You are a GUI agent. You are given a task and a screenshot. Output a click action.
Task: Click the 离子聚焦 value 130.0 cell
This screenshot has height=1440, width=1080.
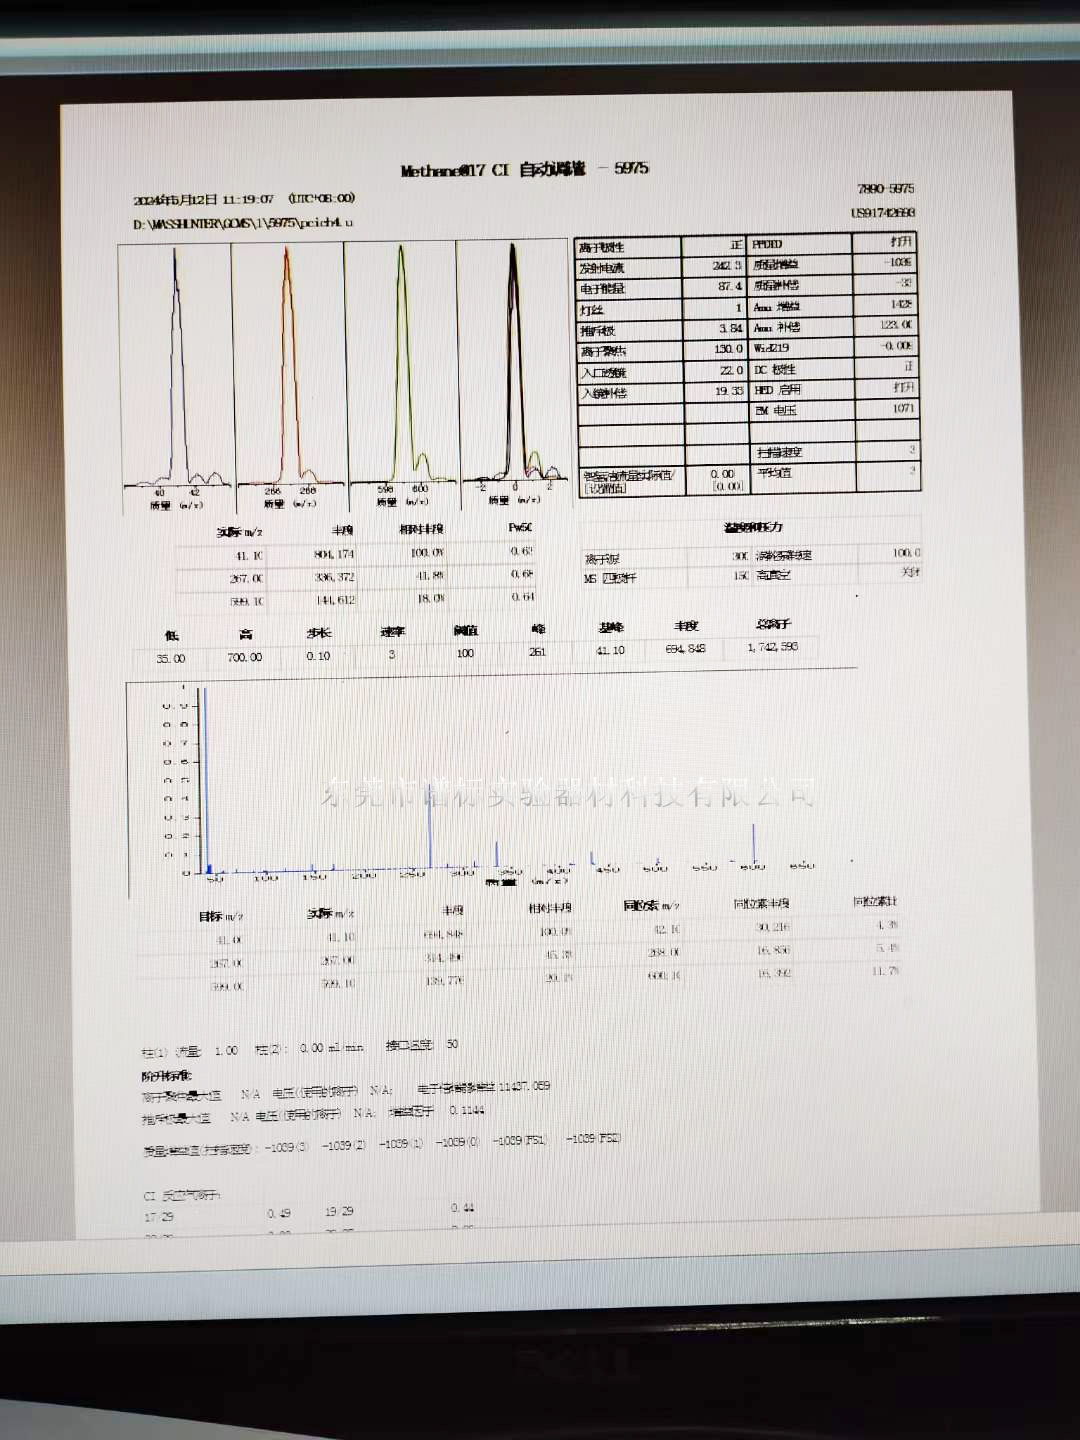(728, 349)
